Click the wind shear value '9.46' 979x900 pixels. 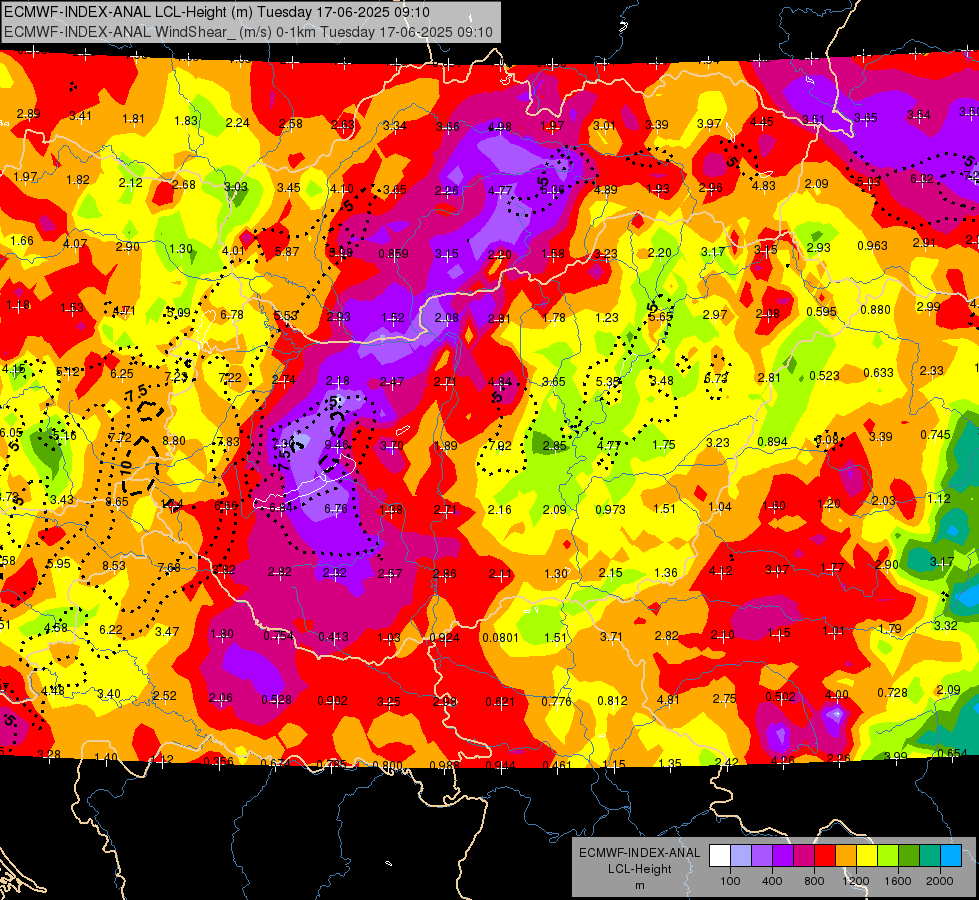tap(337, 445)
